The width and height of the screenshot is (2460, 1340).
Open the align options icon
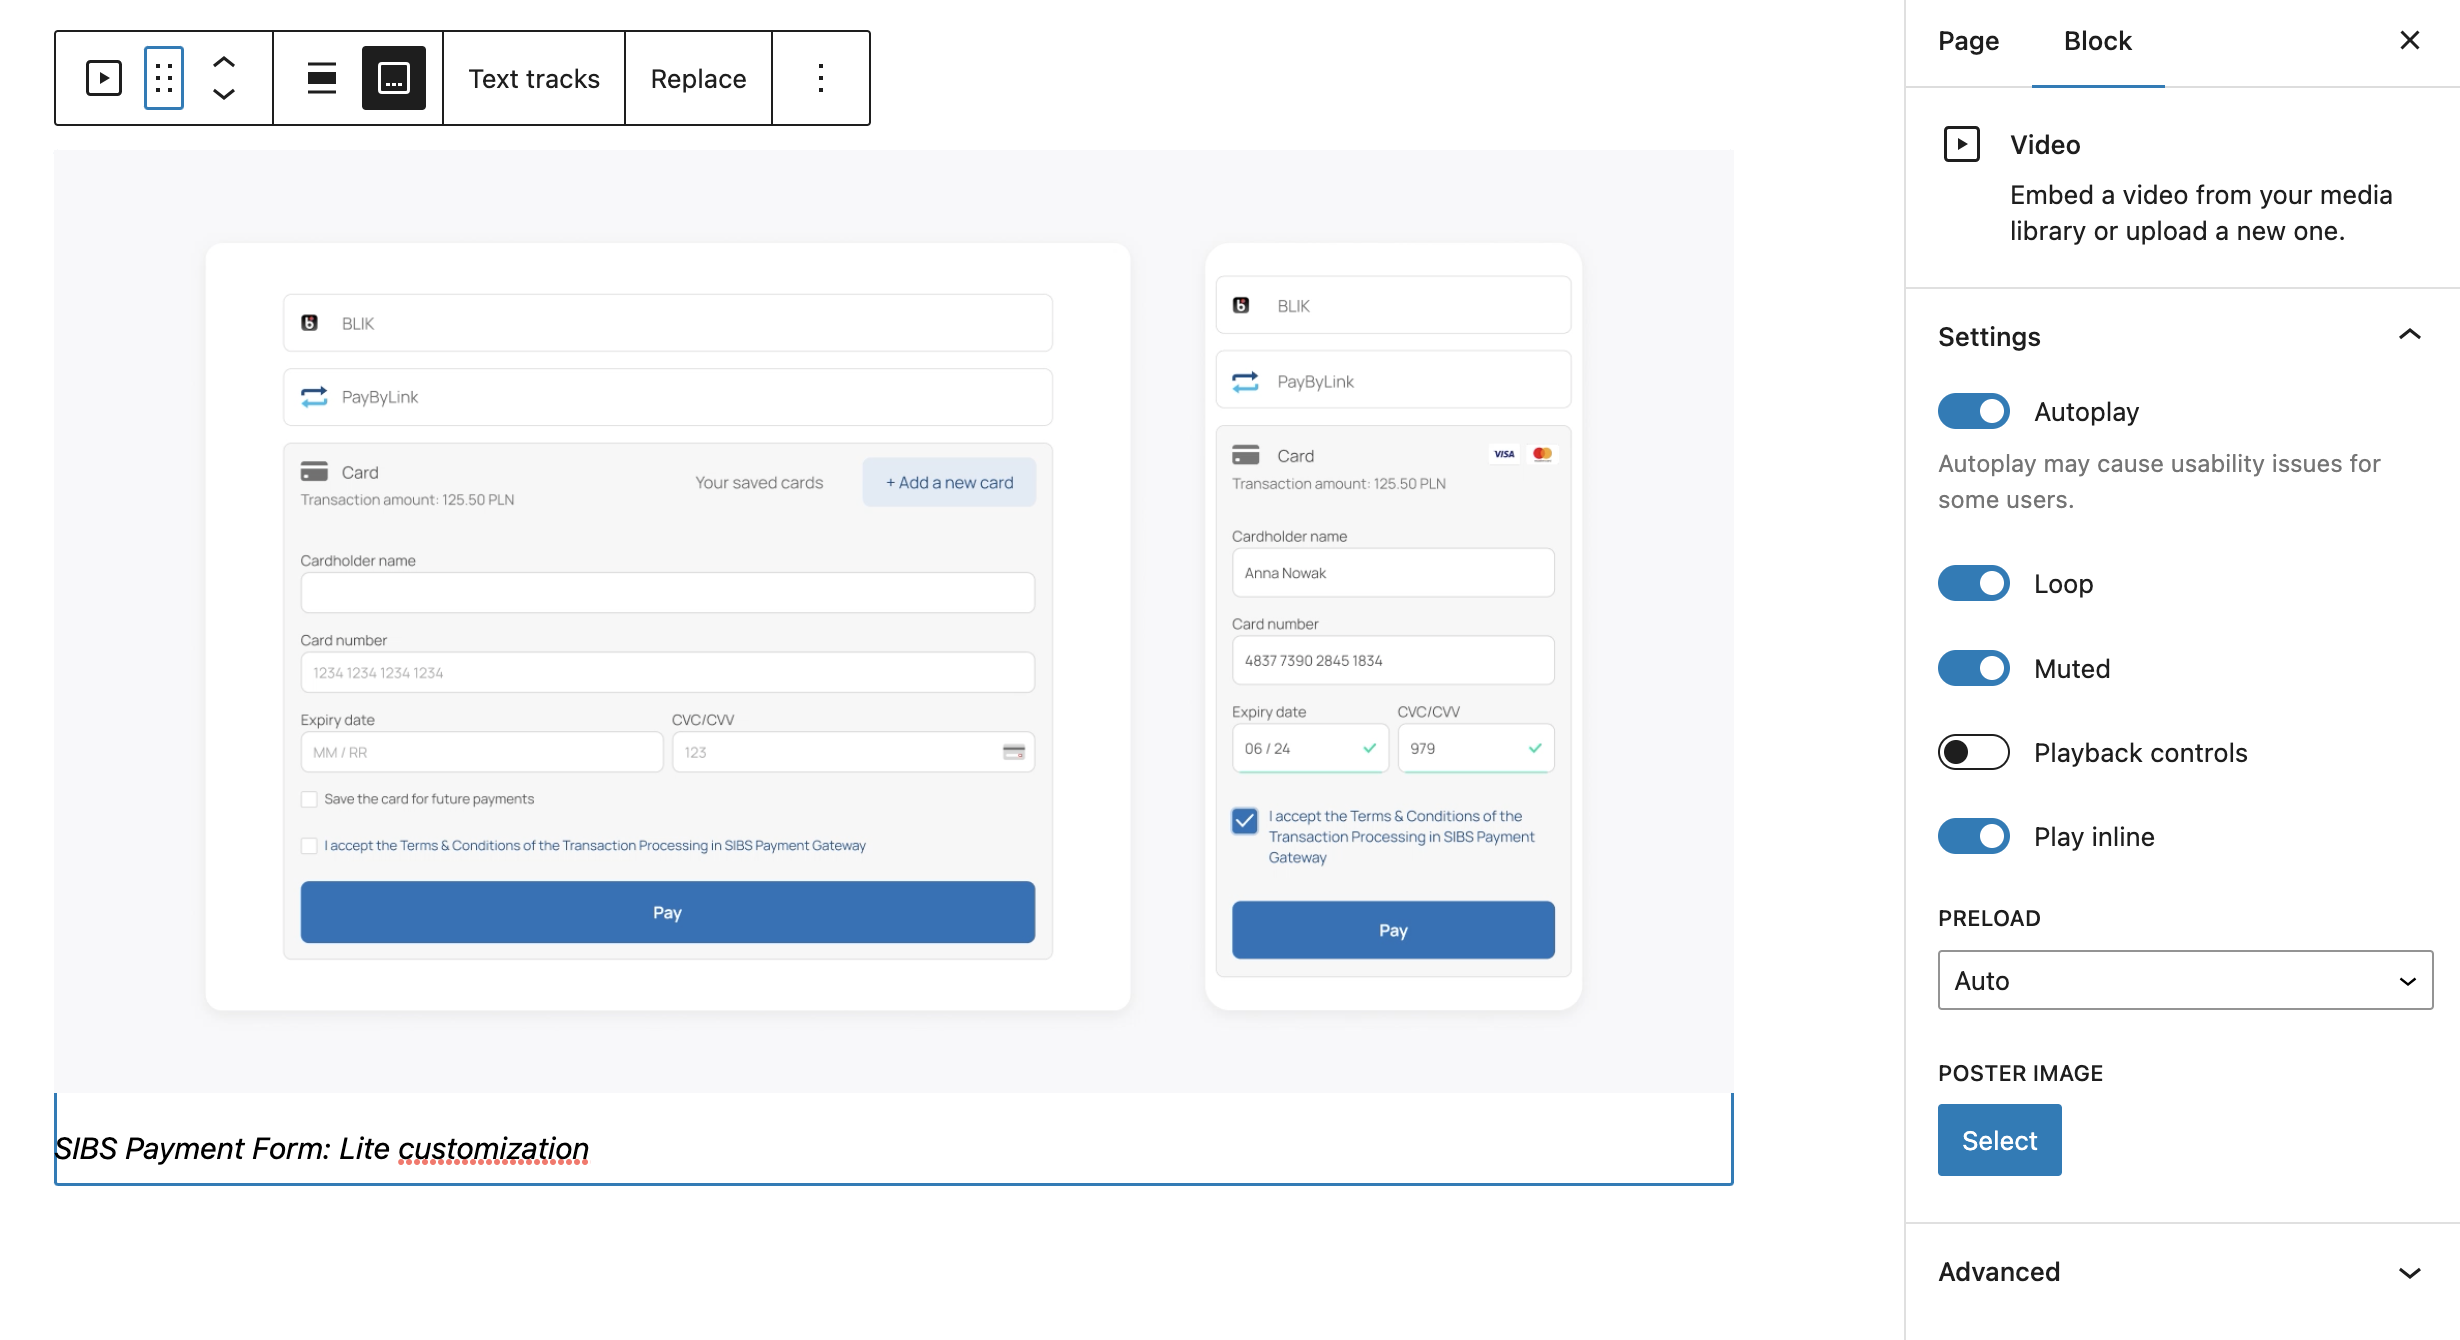pyautogui.click(x=321, y=78)
